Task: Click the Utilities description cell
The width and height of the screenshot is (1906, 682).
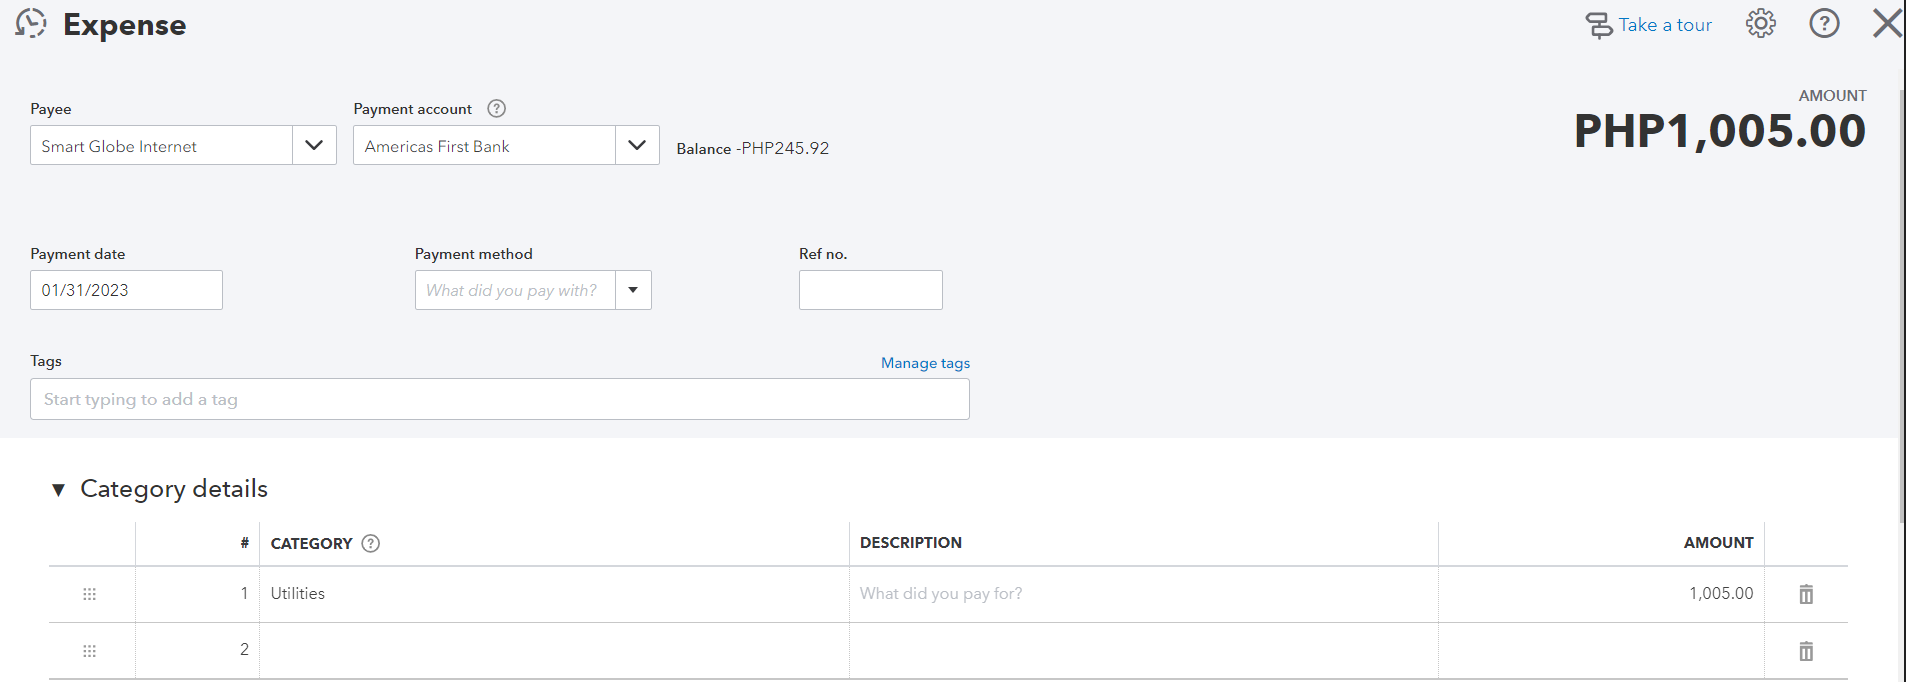Action: (1143, 594)
